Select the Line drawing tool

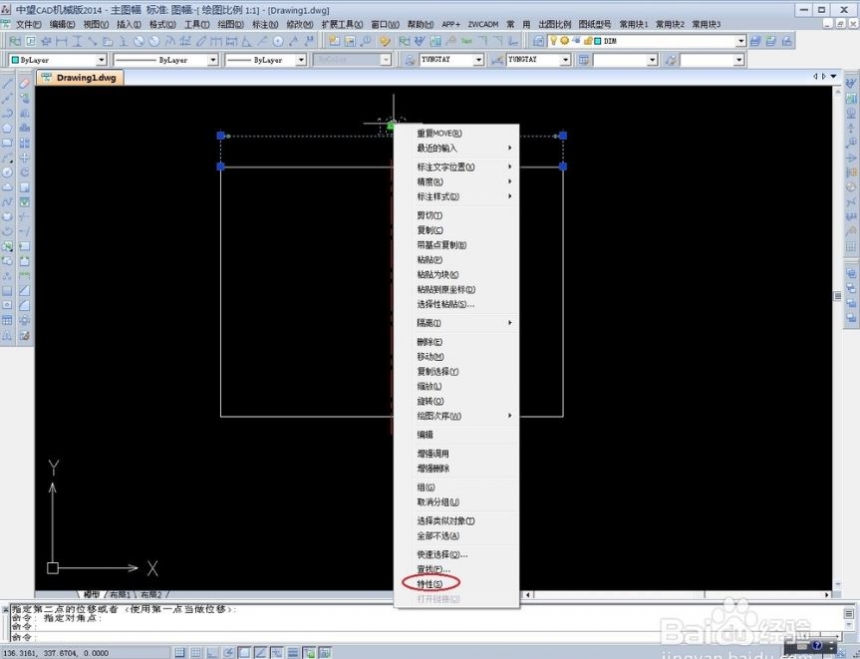(7, 83)
